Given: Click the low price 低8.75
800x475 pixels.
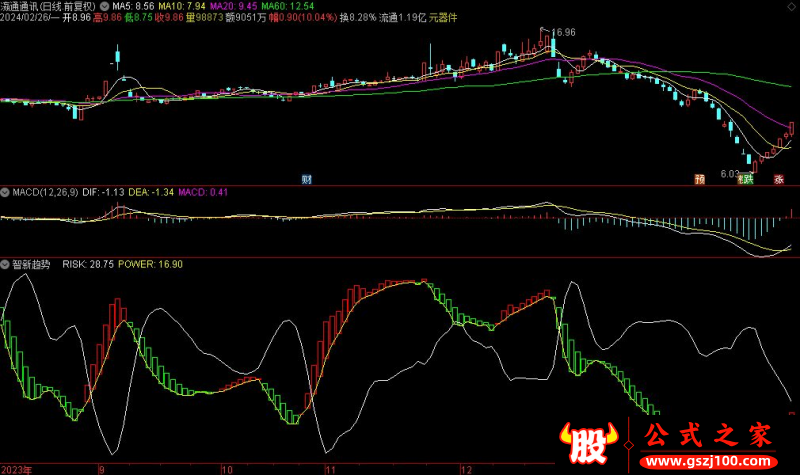Looking at the screenshot, I should pos(139,17).
